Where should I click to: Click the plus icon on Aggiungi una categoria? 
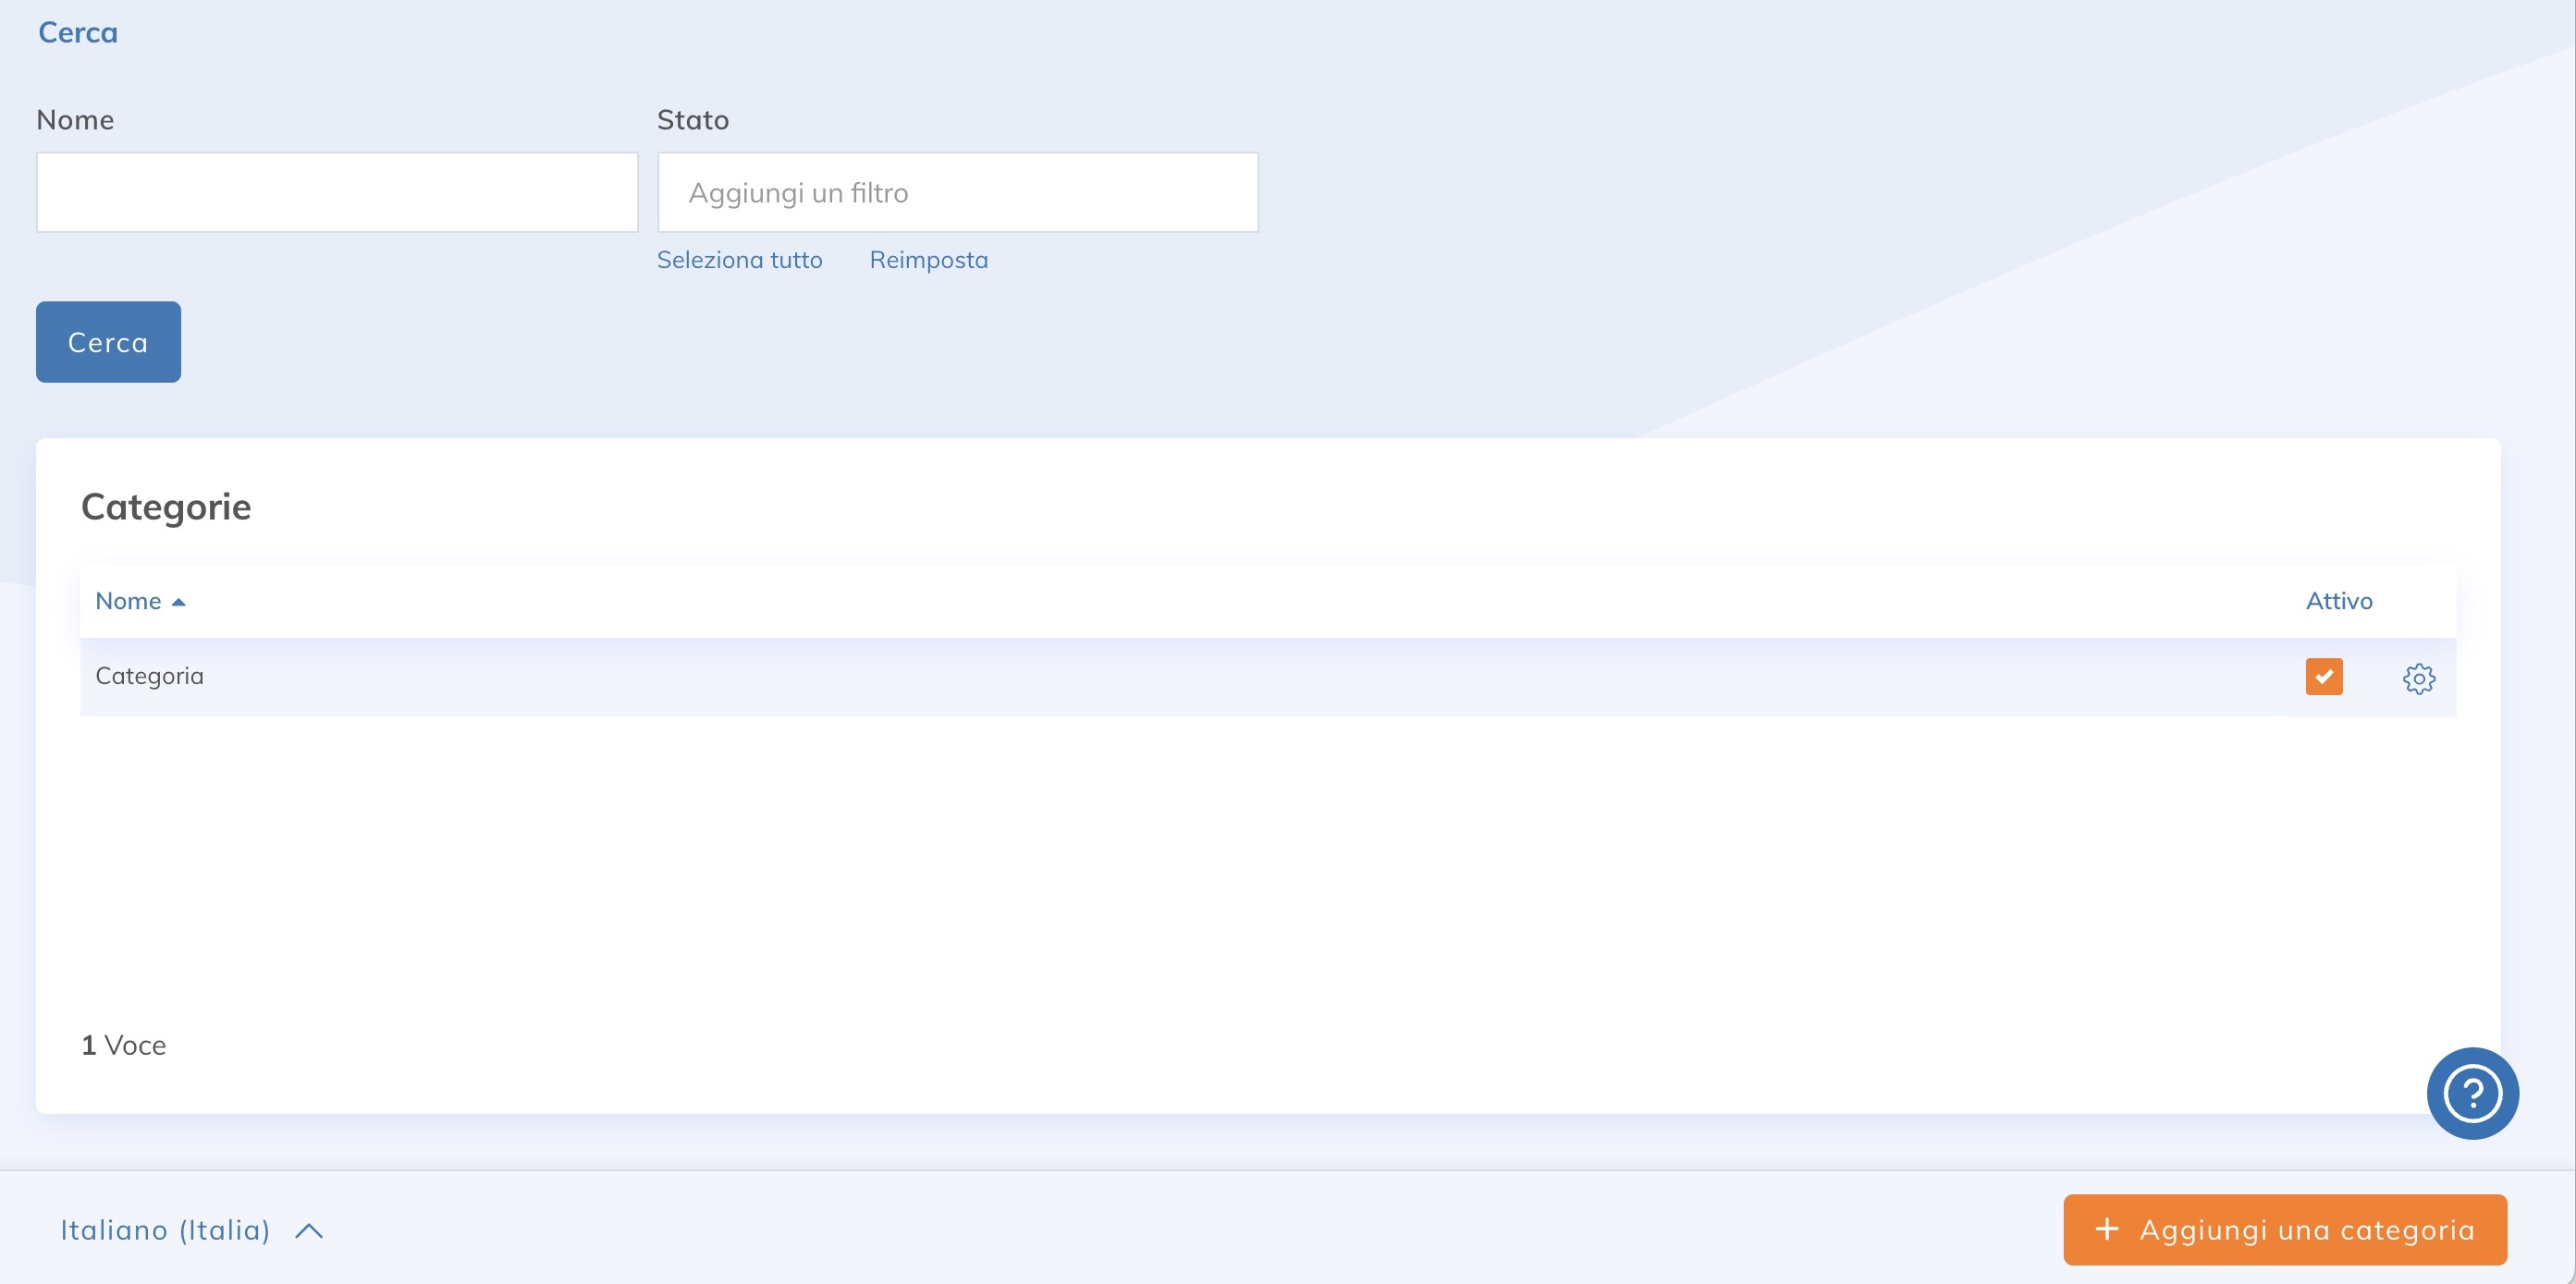click(x=2107, y=1229)
